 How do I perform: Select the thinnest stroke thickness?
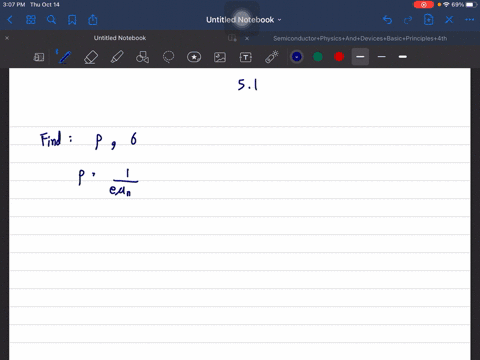click(x=382, y=57)
